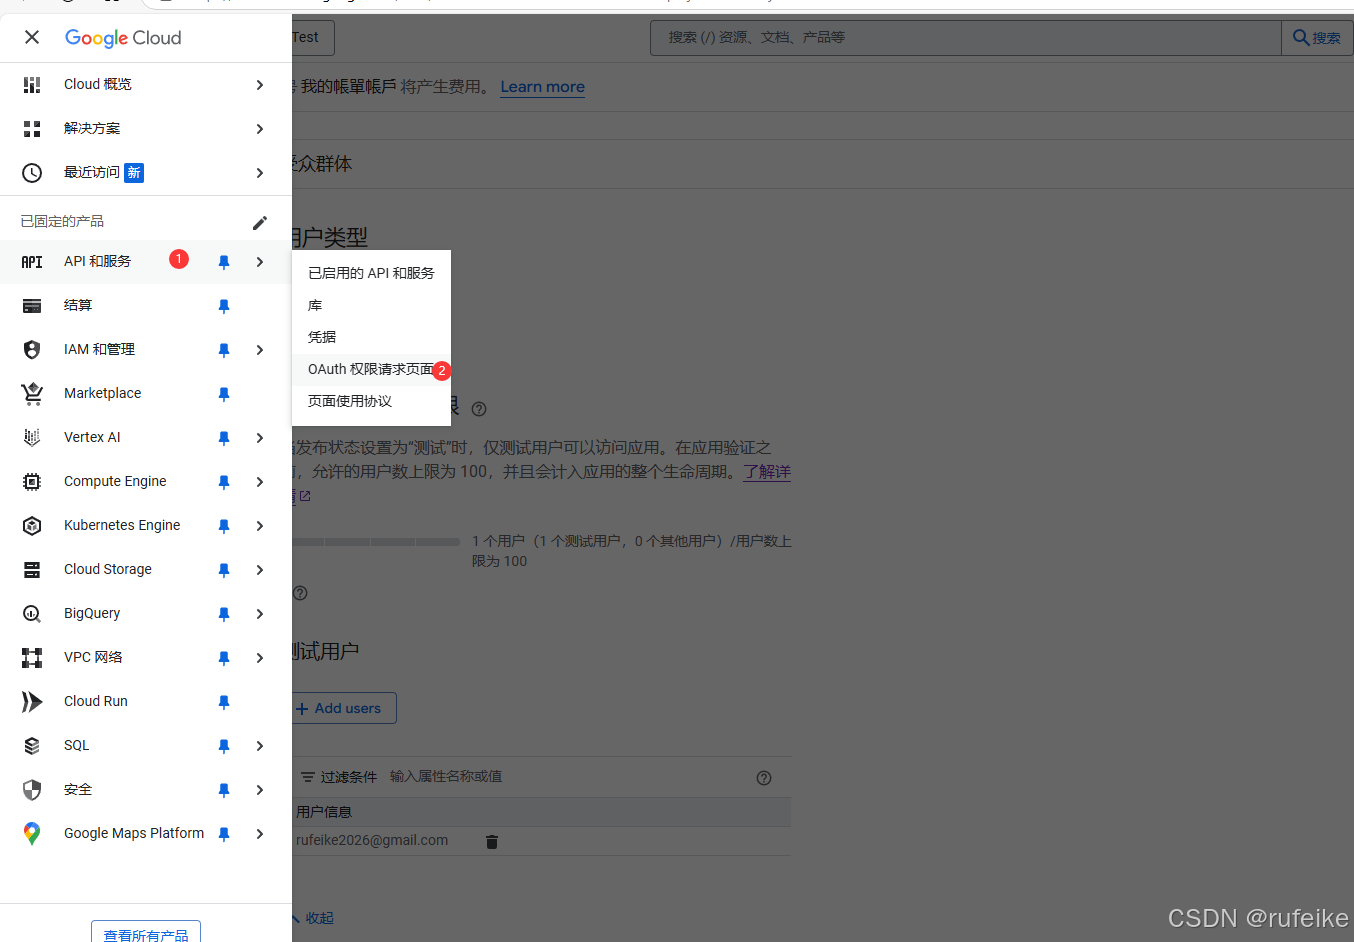Viewport: 1354px width, 942px height.
Task: Click the Marketplace cart icon
Action: tap(32, 394)
